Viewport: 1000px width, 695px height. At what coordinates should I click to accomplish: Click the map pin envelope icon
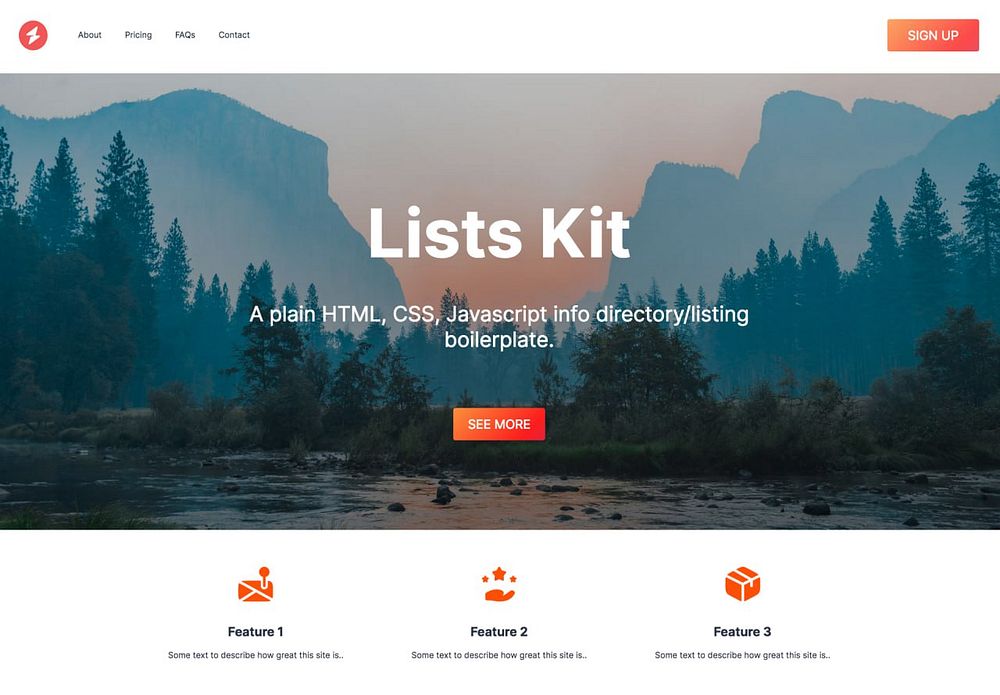click(256, 584)
